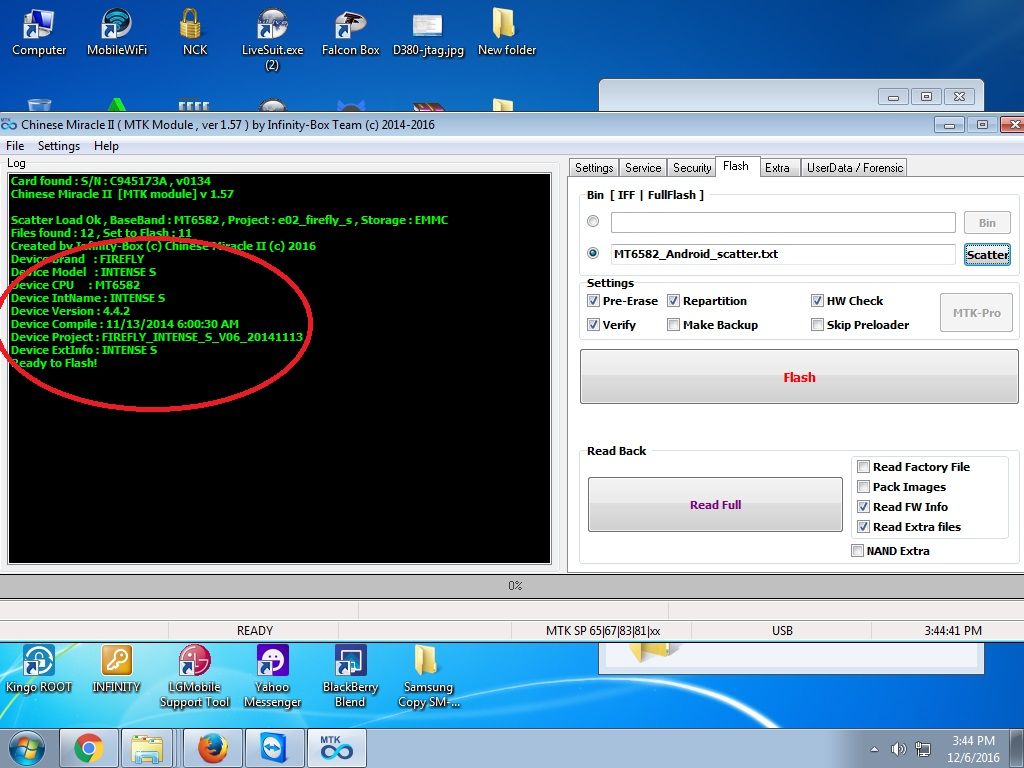This screenshot has width=1024, height=768.
Task: Open Google Chrome from the taskbar
Action: coord(88,747)
